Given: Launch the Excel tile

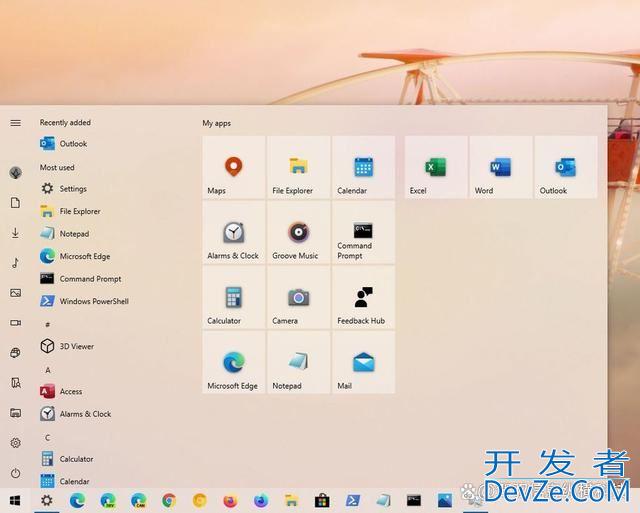Looking at the screenshot, I should (x=436, y=167).
